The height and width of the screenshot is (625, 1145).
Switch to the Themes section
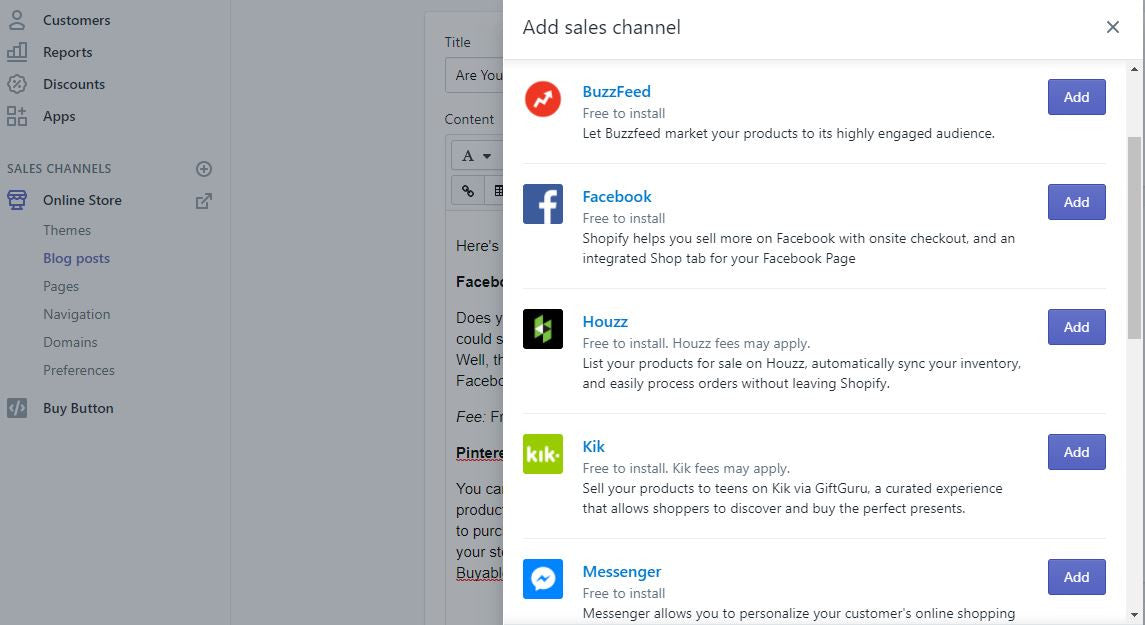[x=66, y=230]
